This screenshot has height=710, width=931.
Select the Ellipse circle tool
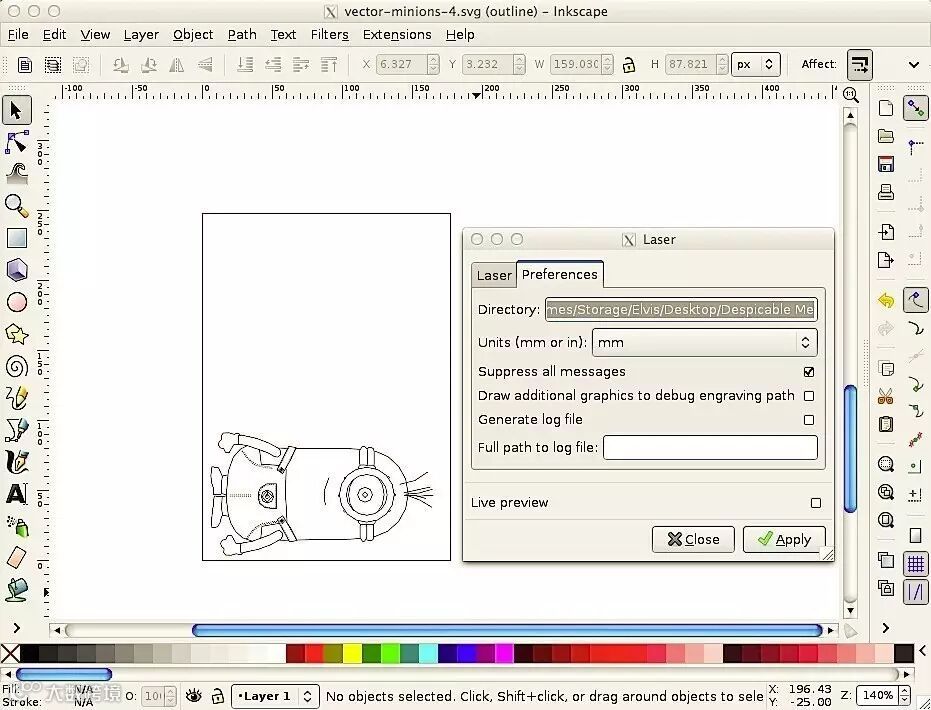tap(17, 302)
